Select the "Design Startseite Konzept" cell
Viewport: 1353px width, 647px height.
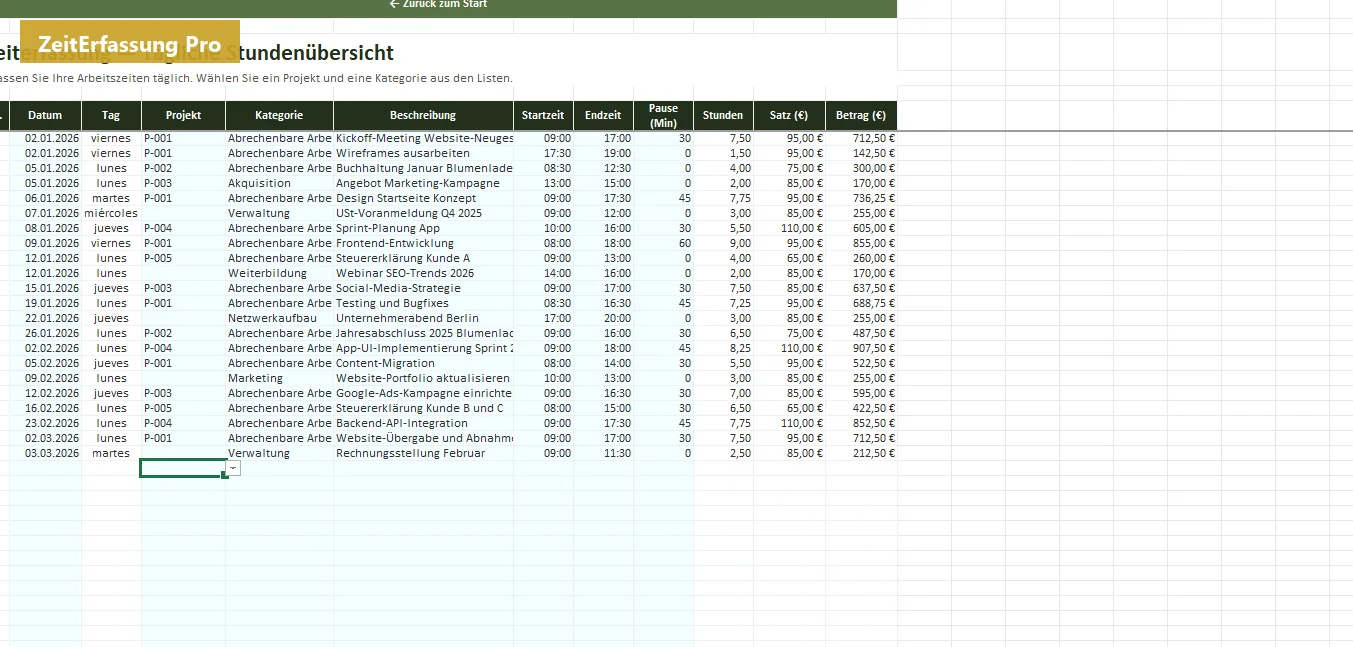(x=423, y=198)
